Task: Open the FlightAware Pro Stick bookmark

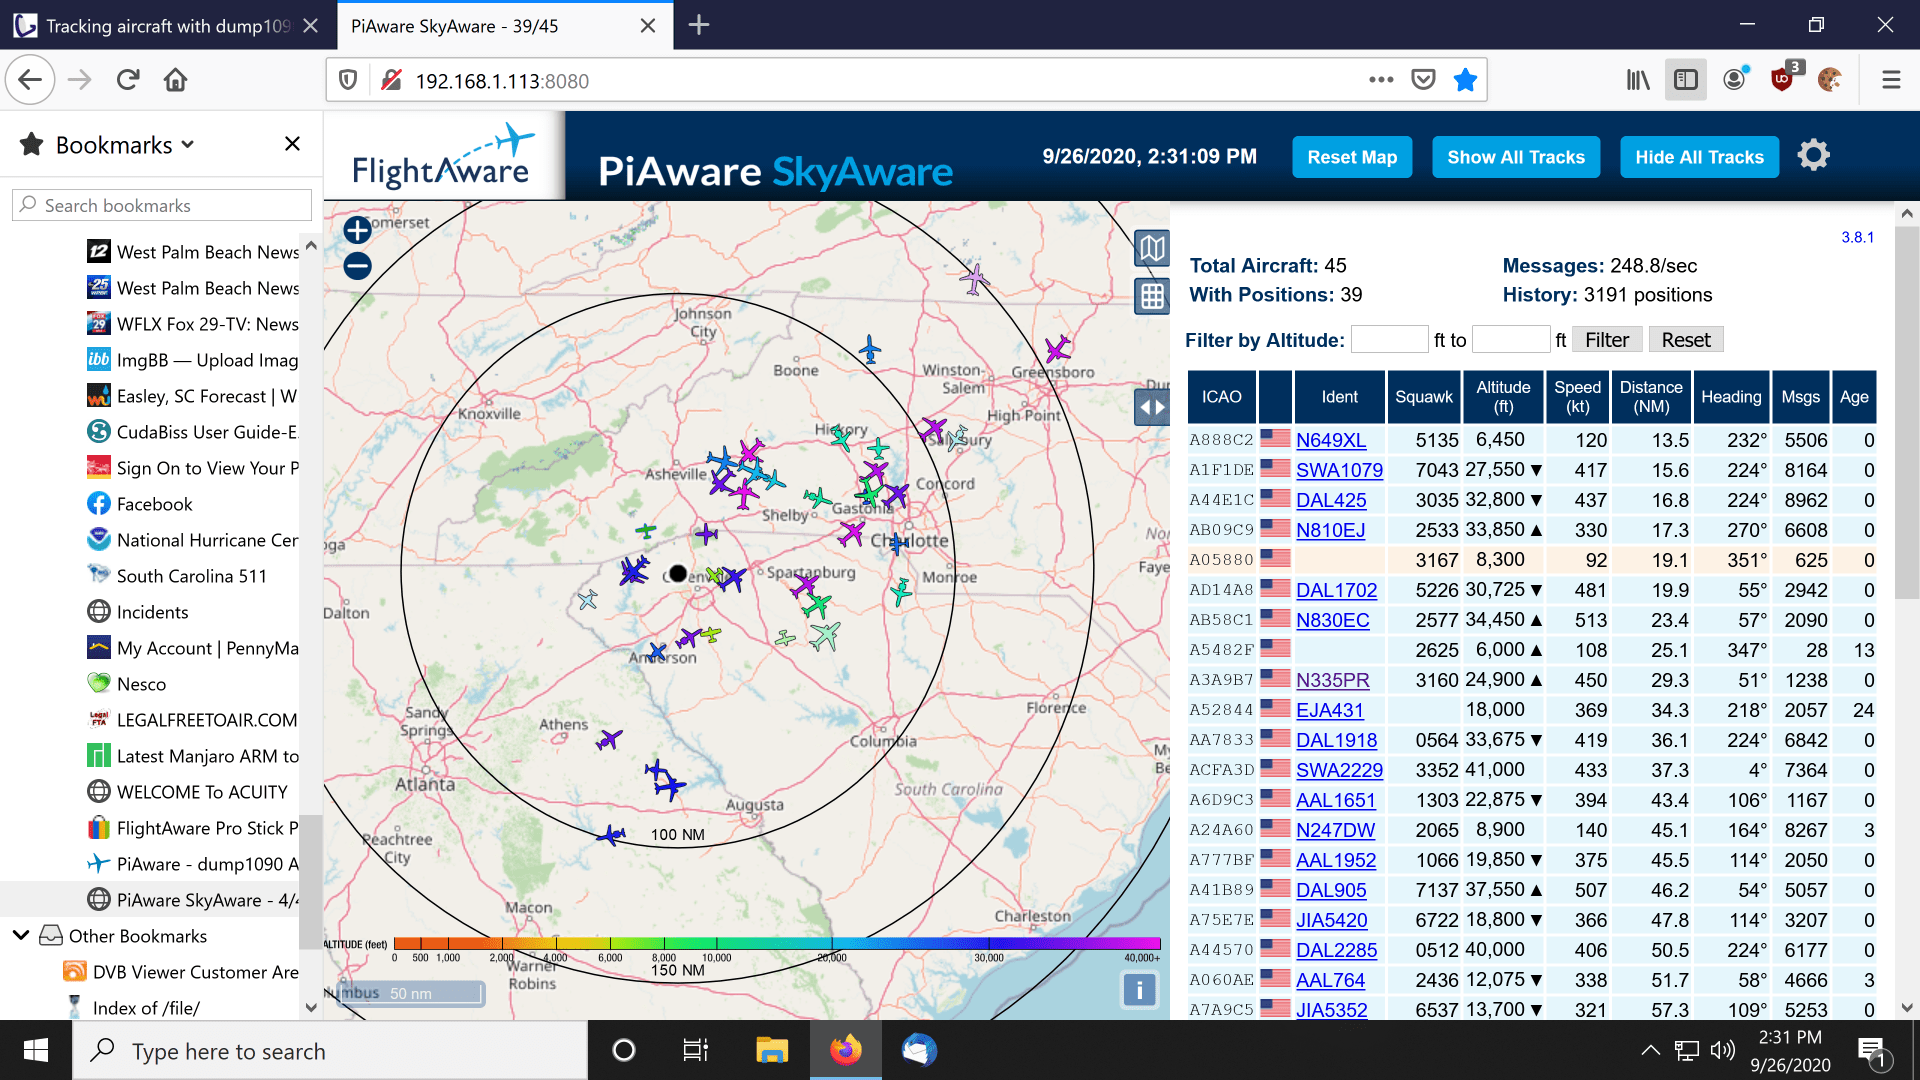Action: (x=193, y=828)
